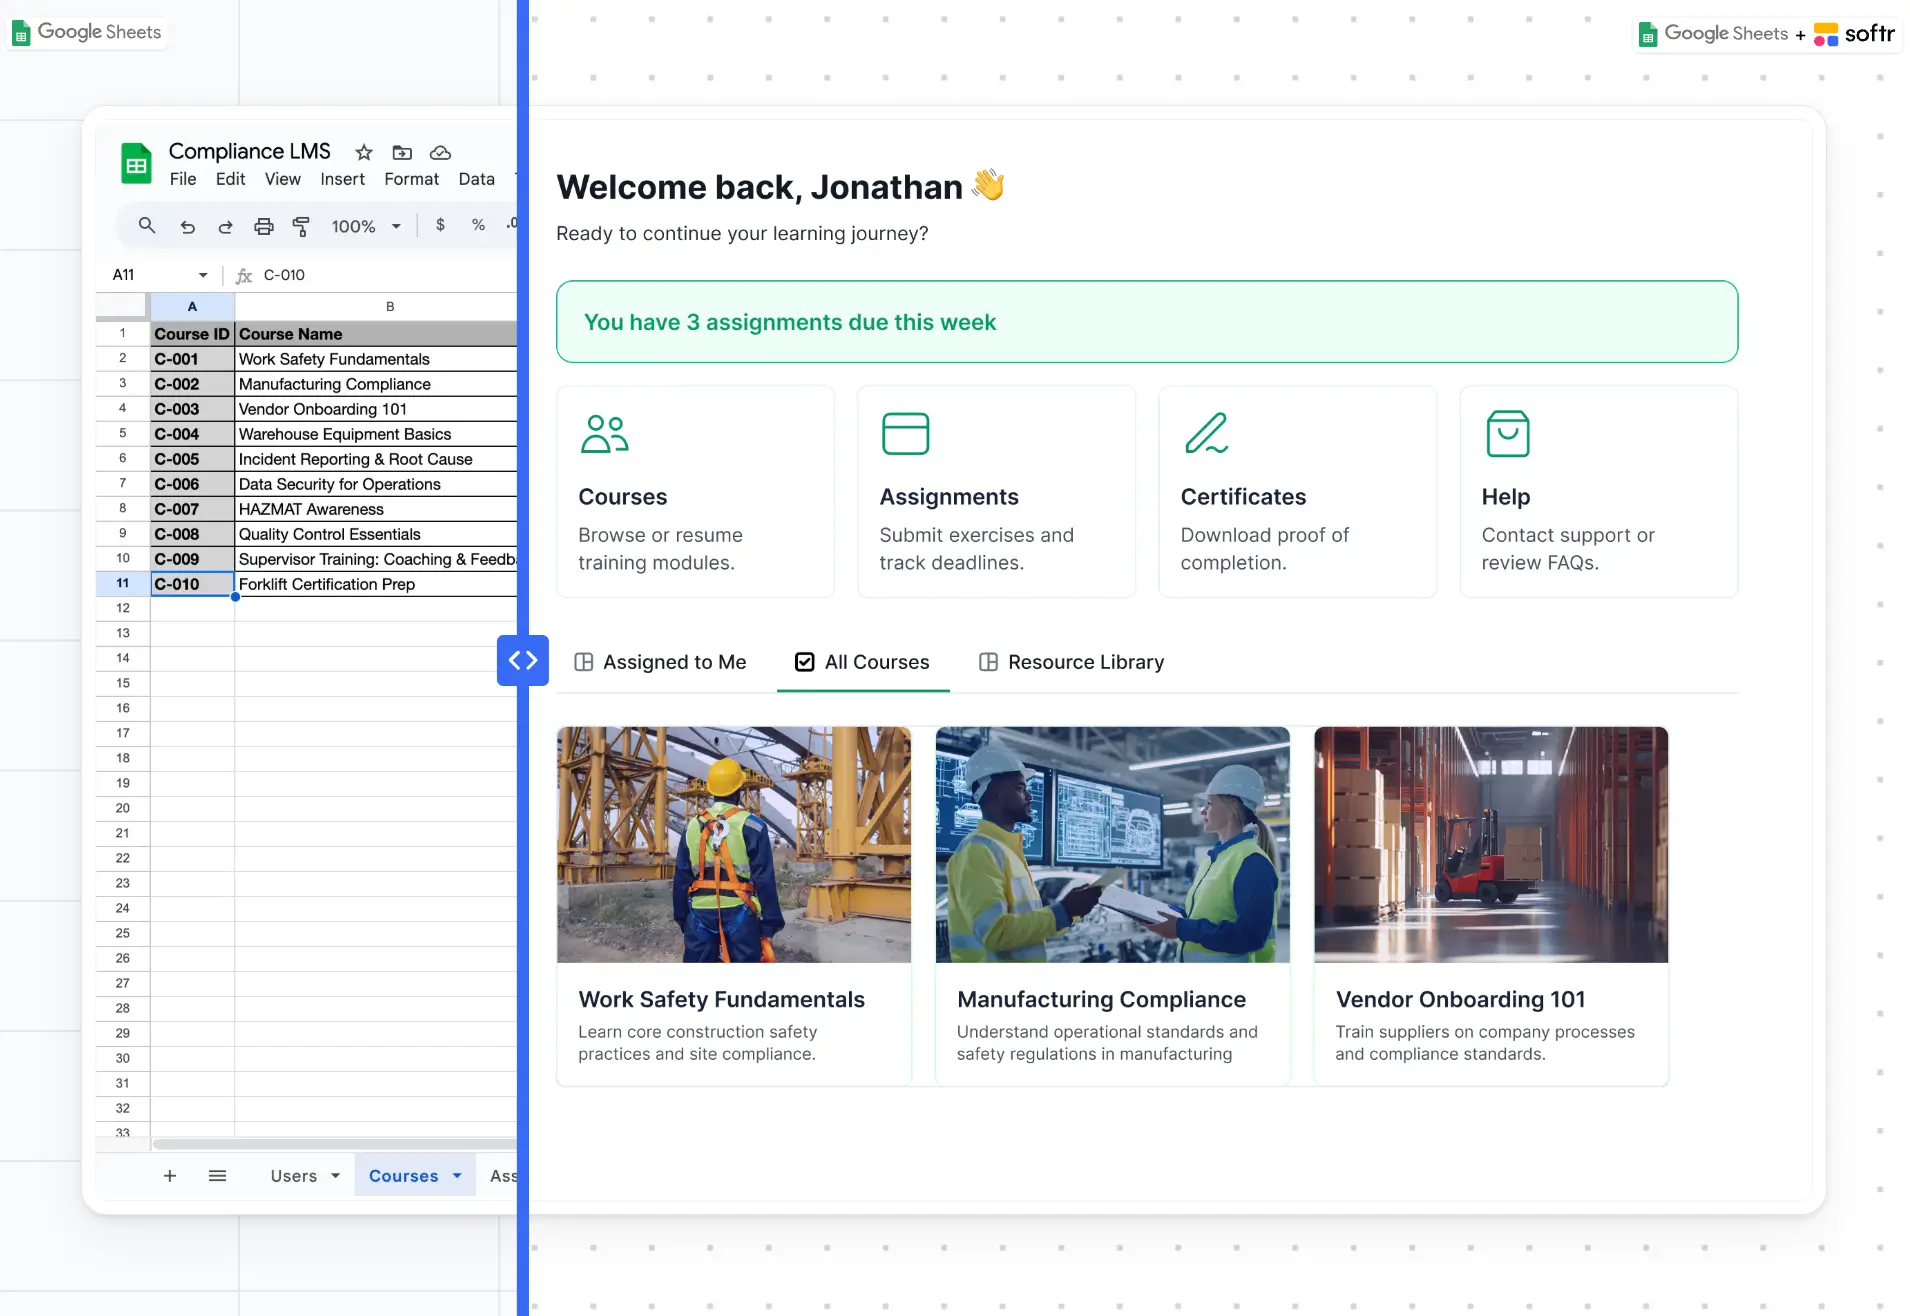
Task: Select cell C-010
Action: [192, 584]
